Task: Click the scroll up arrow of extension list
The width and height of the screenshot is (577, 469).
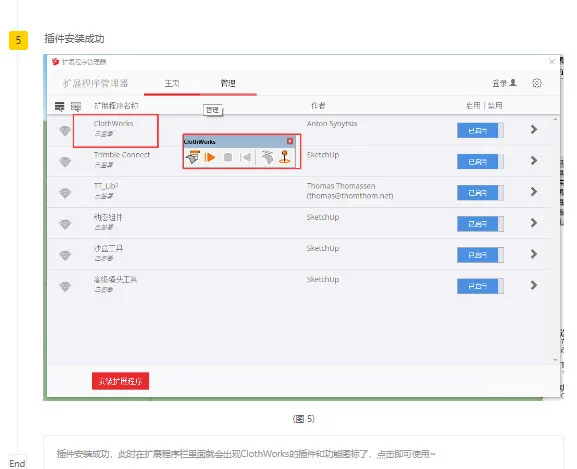Action: (x=555, y=120)
